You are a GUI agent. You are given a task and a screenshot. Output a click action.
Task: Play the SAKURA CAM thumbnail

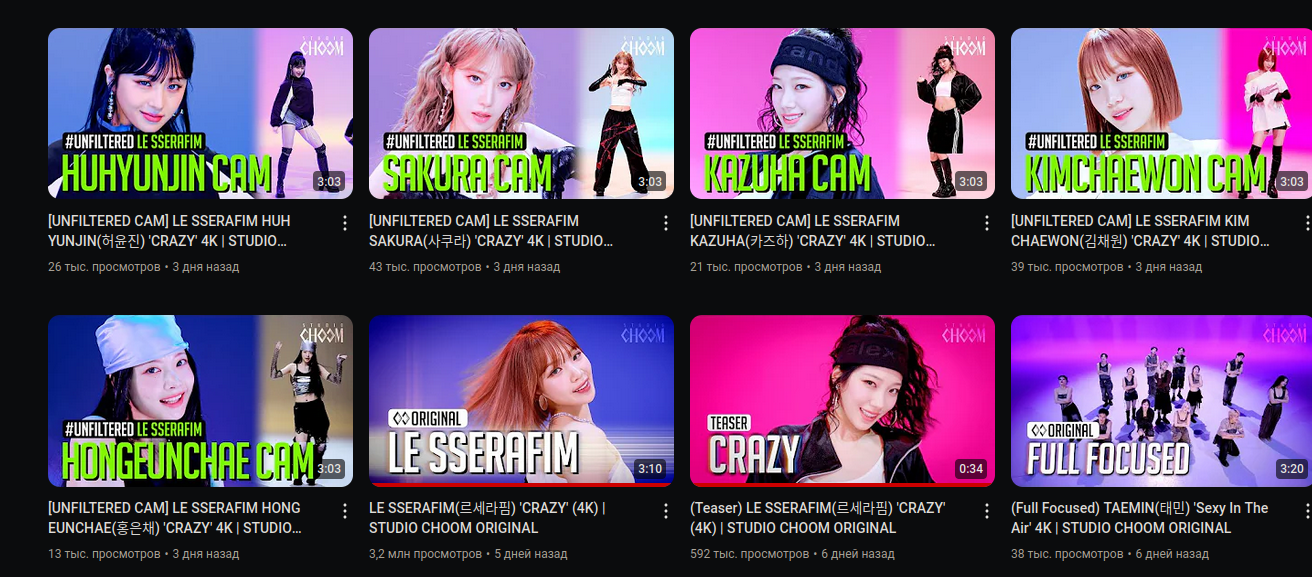(521, 113)
